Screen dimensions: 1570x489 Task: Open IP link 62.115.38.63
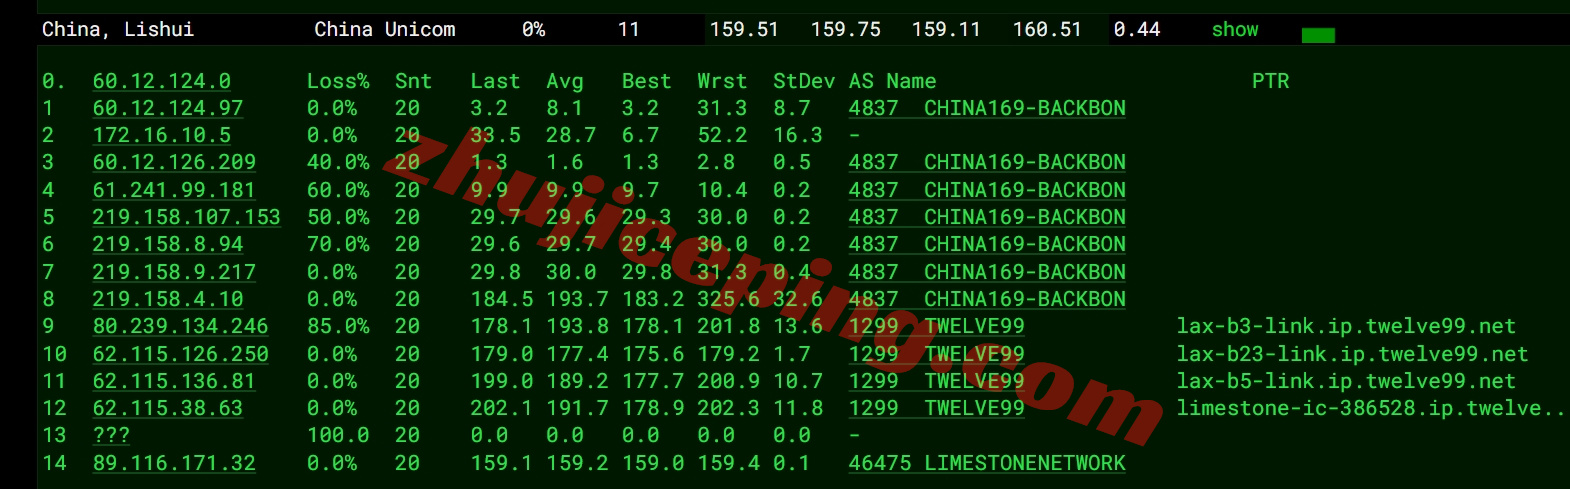(x=168, y=408)
